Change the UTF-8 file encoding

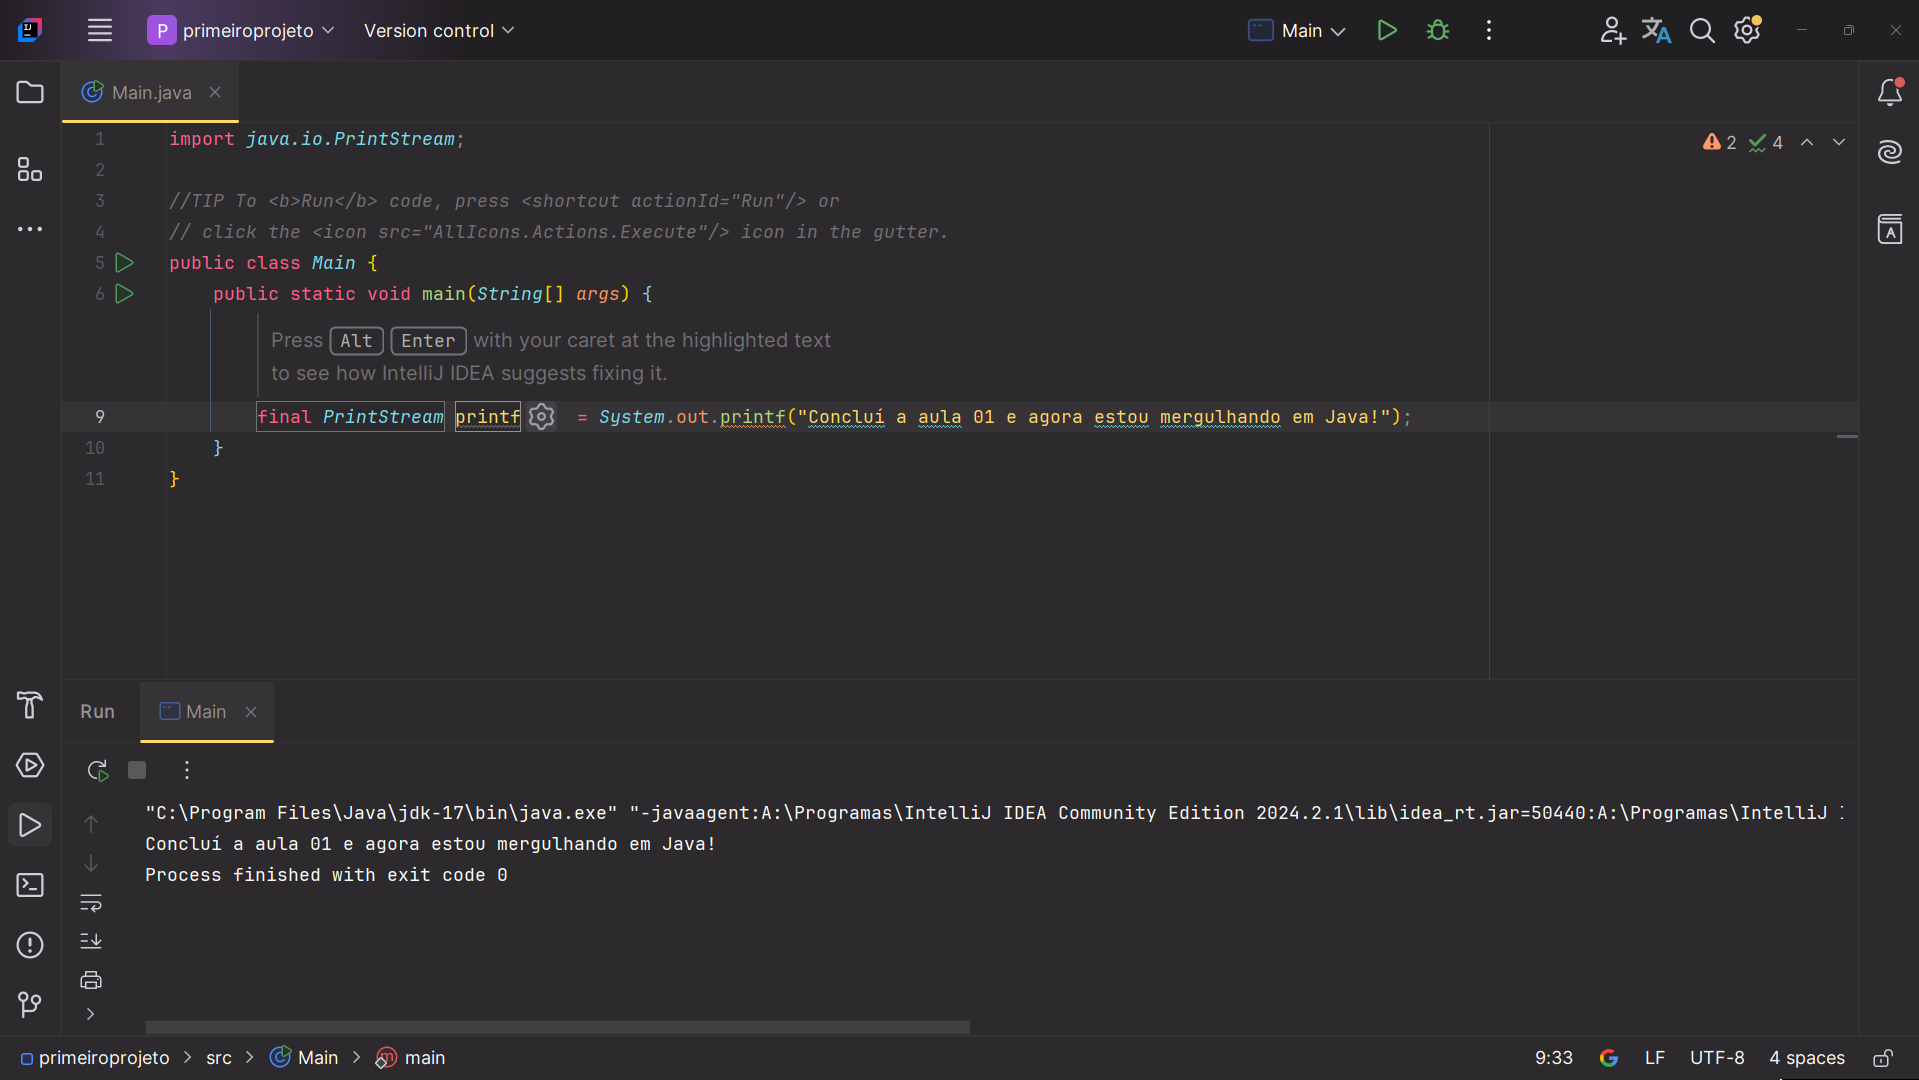(x=1716, y=1058)
